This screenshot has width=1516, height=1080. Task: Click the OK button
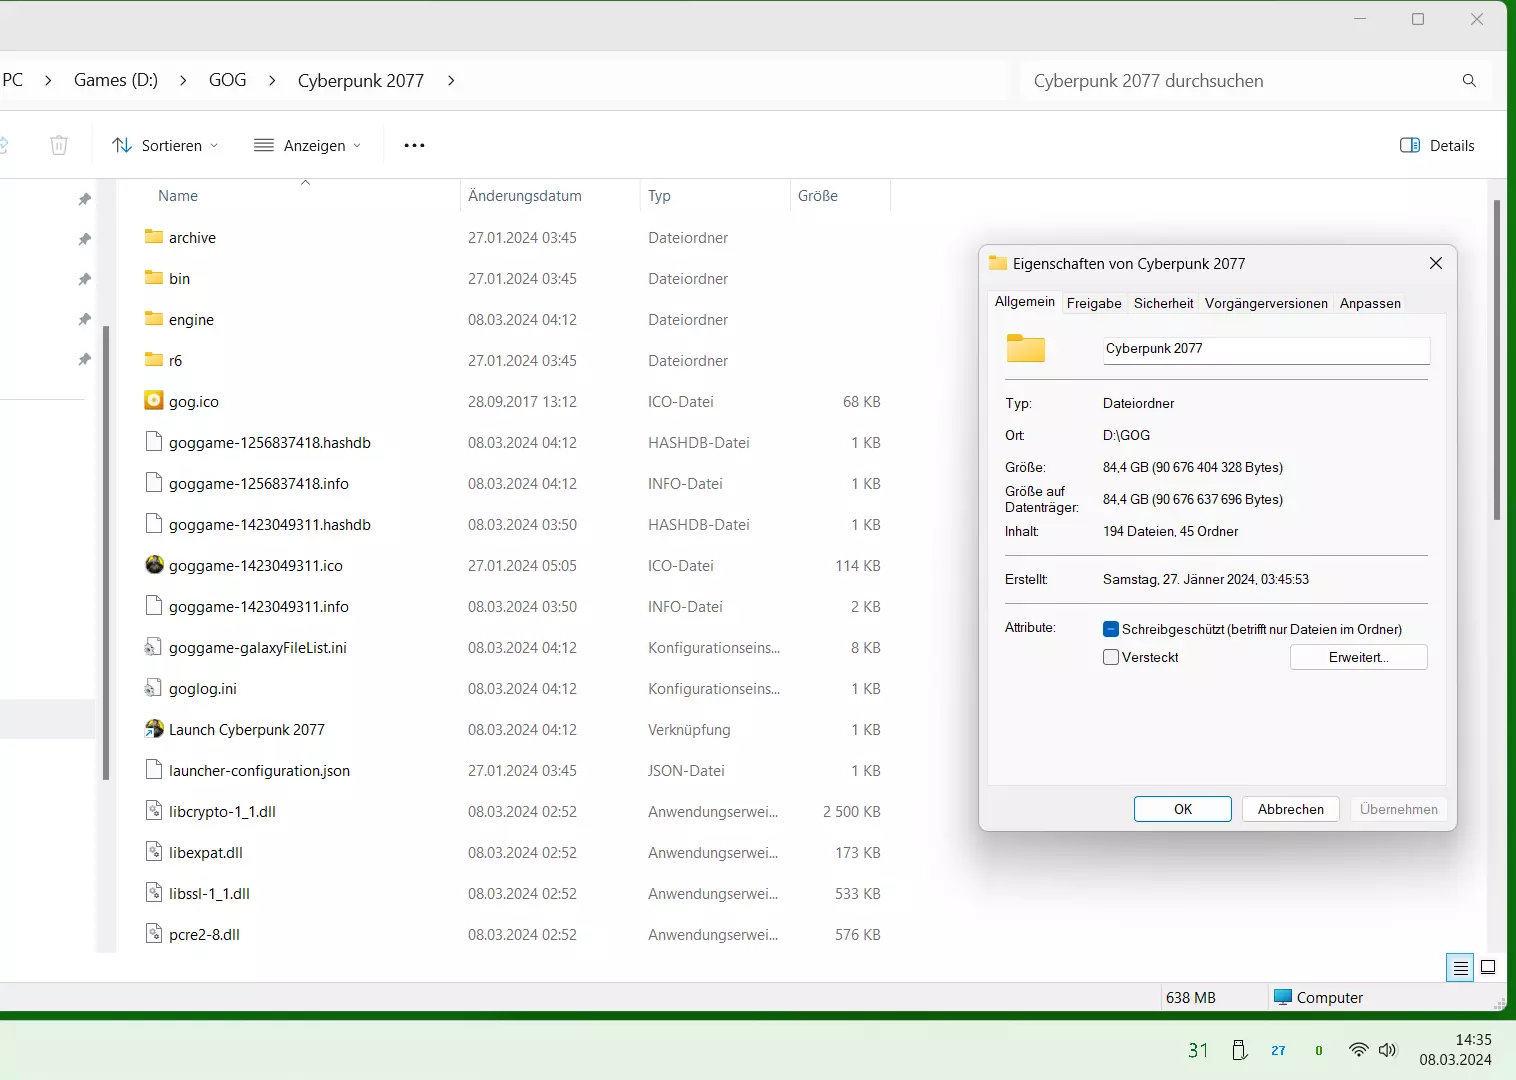click(x=1183, y=809)
